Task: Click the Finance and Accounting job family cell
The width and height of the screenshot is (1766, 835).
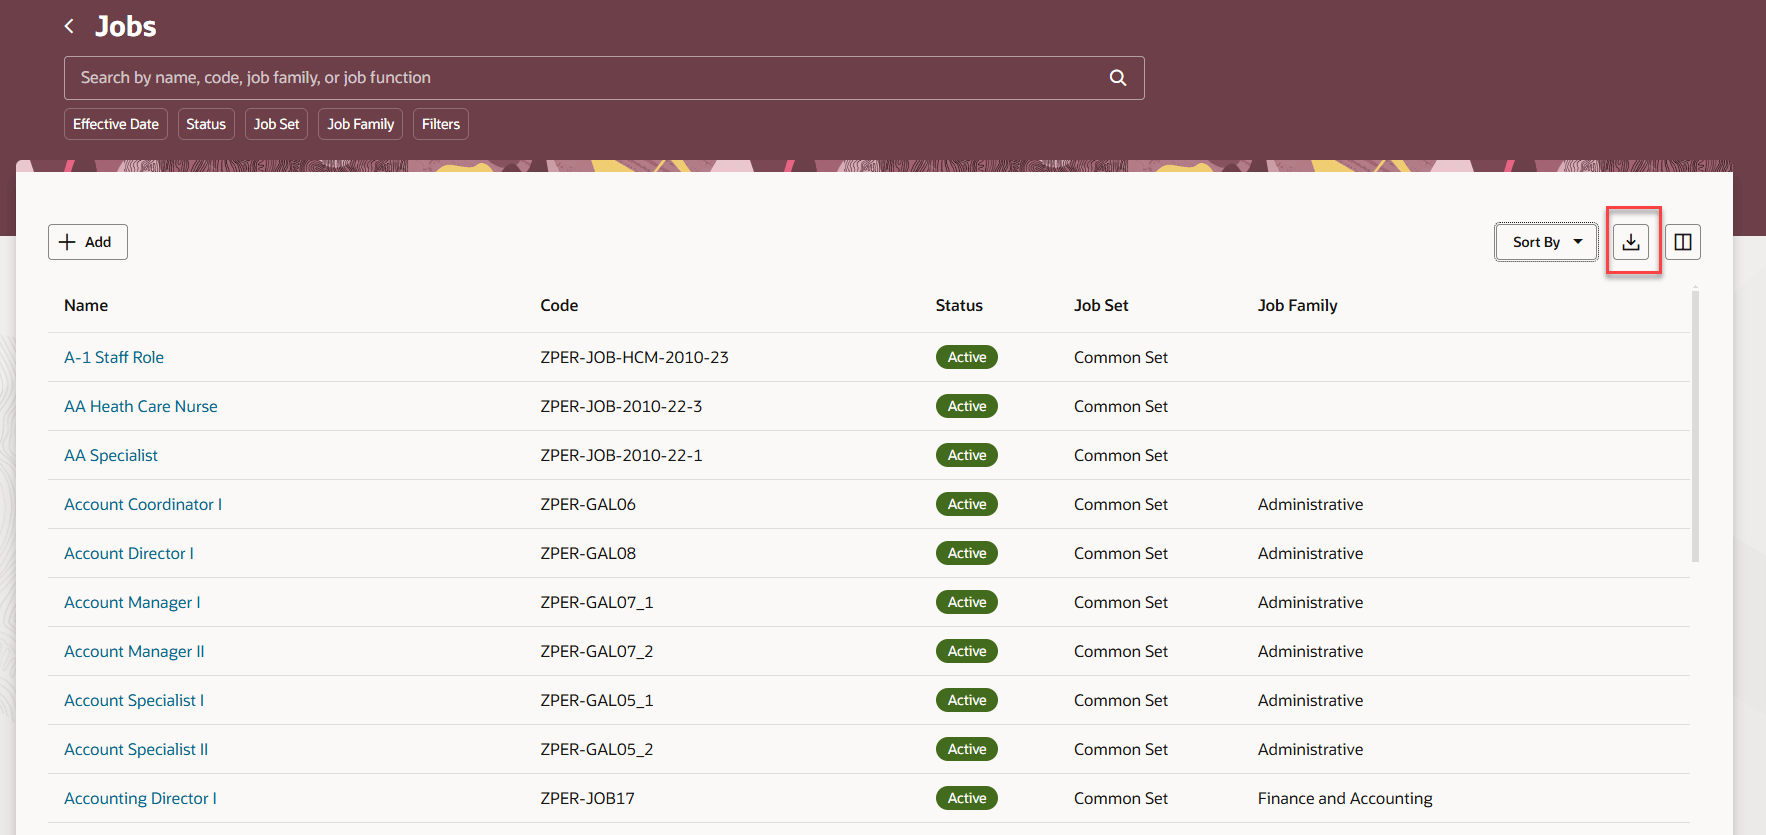Action: (1345, 798)
